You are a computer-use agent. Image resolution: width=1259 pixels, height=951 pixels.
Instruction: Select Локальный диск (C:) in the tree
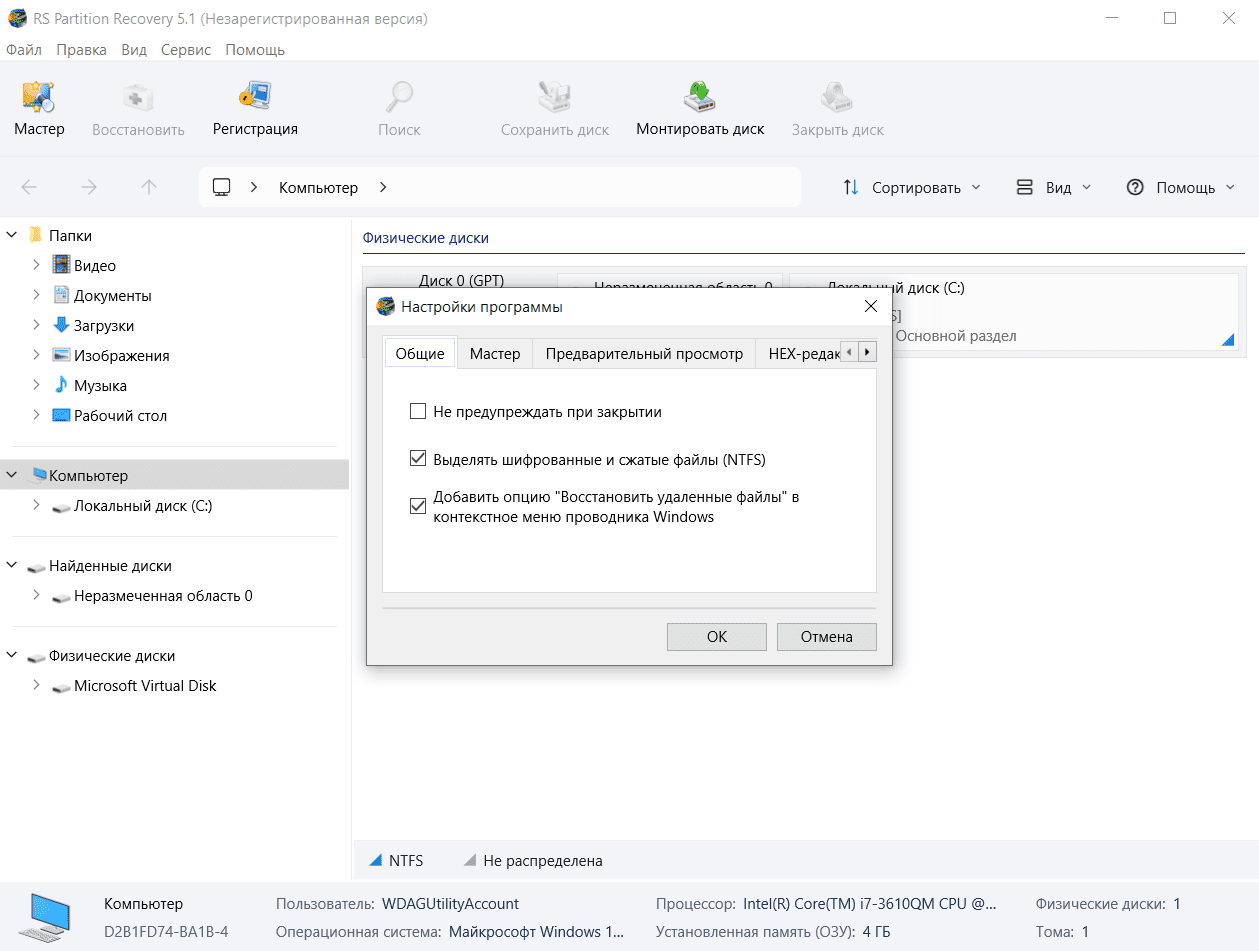click(143, 506)
